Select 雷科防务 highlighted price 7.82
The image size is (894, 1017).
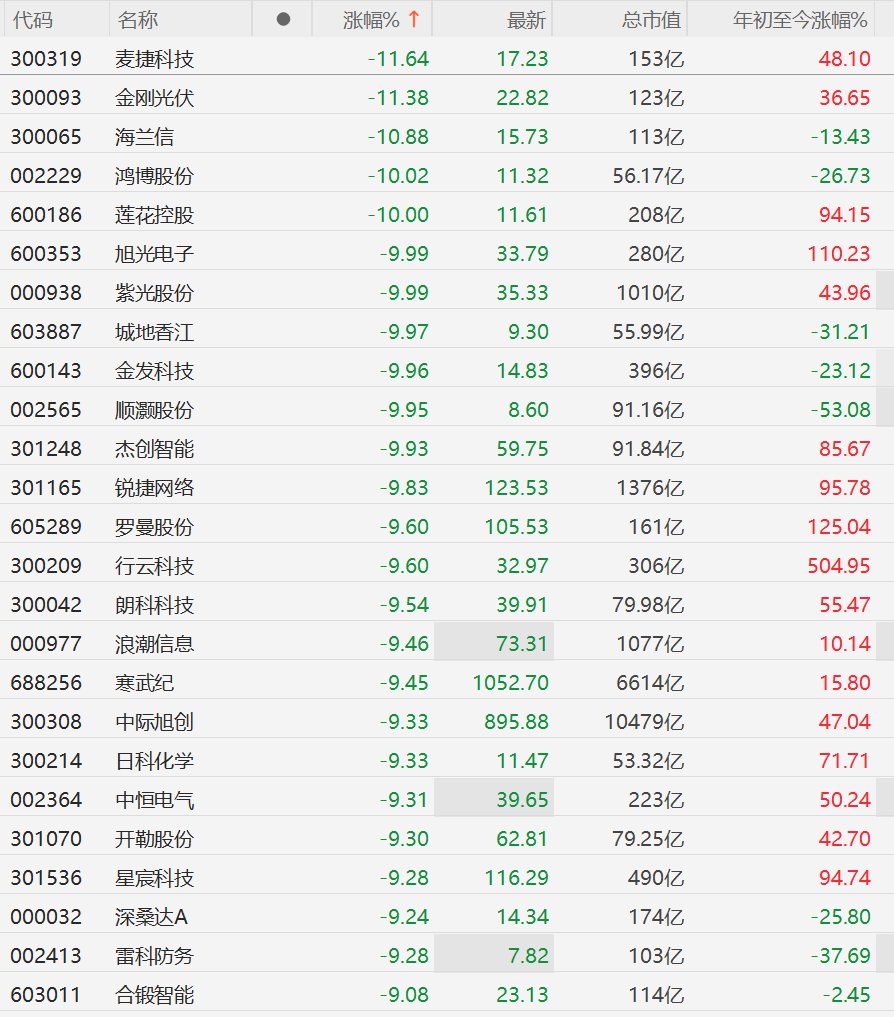[x=528, y=955]
